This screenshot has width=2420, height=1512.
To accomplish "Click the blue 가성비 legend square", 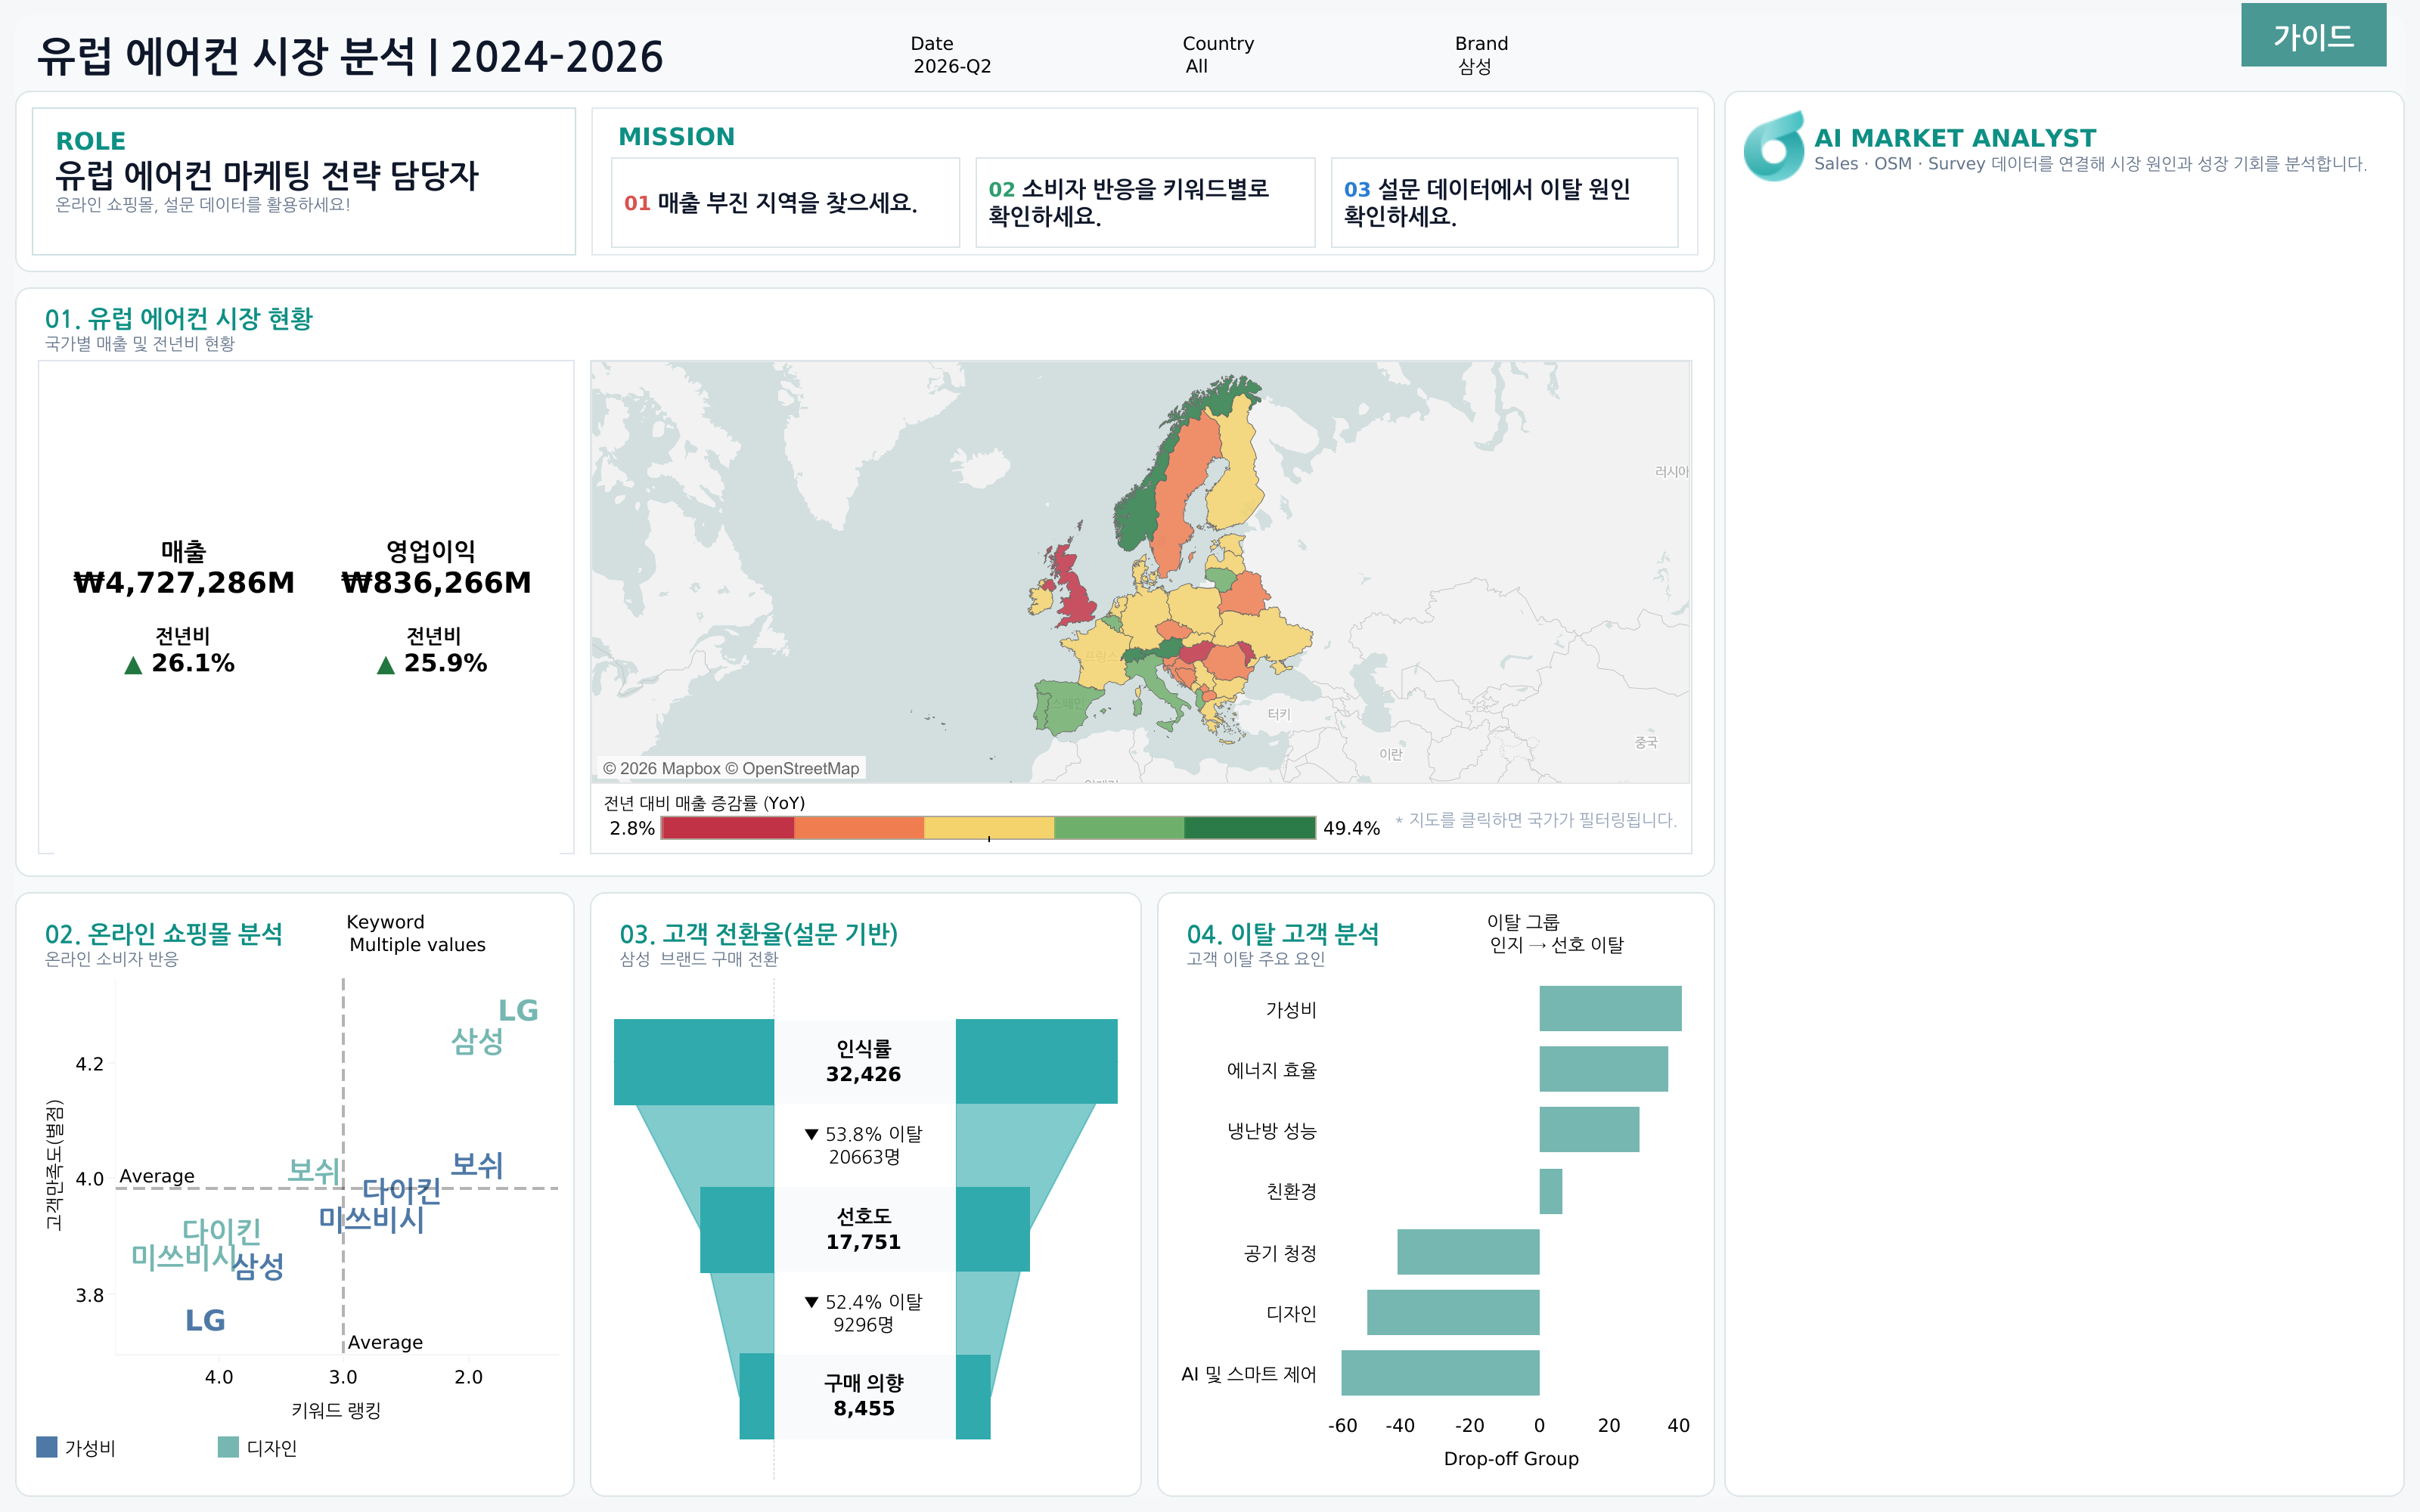I will tap(47, 1447).
